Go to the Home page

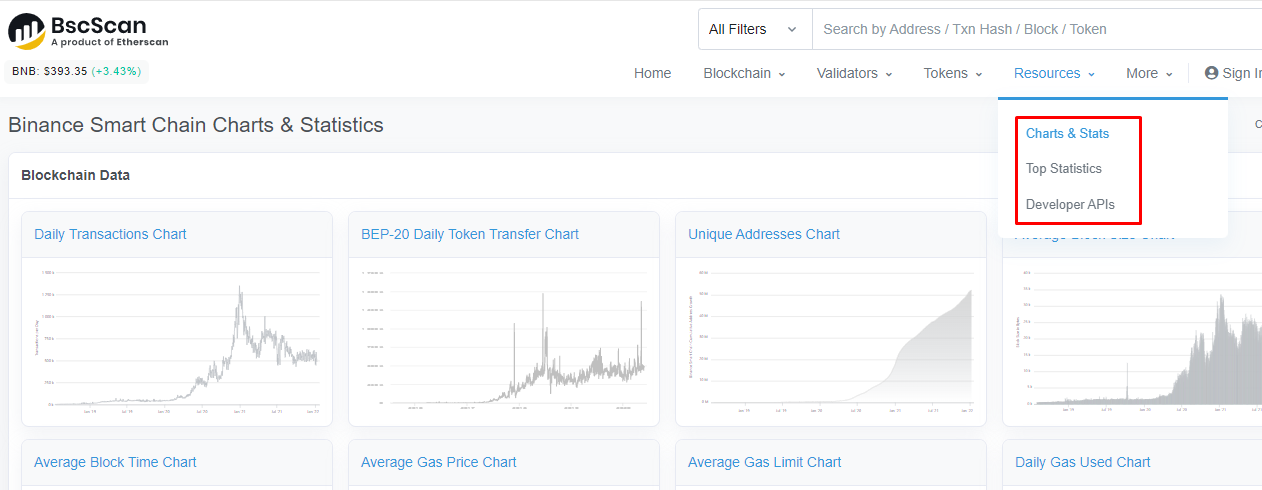tap(652, 73)
